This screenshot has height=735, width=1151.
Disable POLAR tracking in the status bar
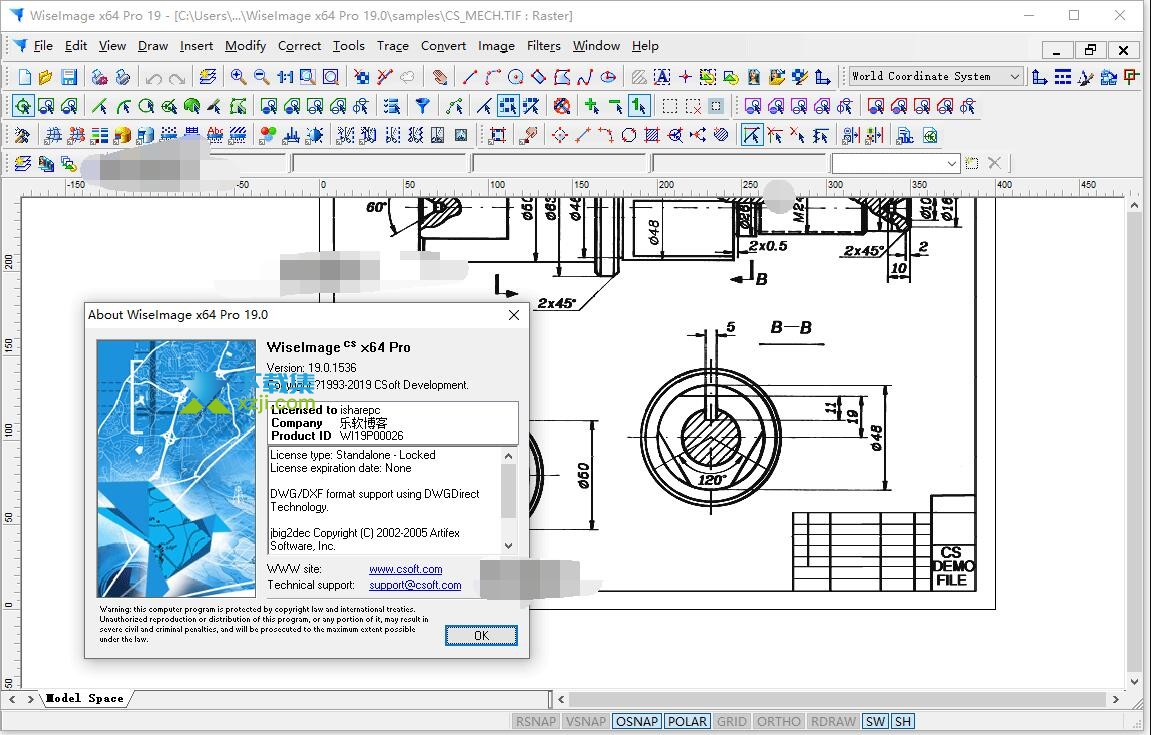(687, 721)
